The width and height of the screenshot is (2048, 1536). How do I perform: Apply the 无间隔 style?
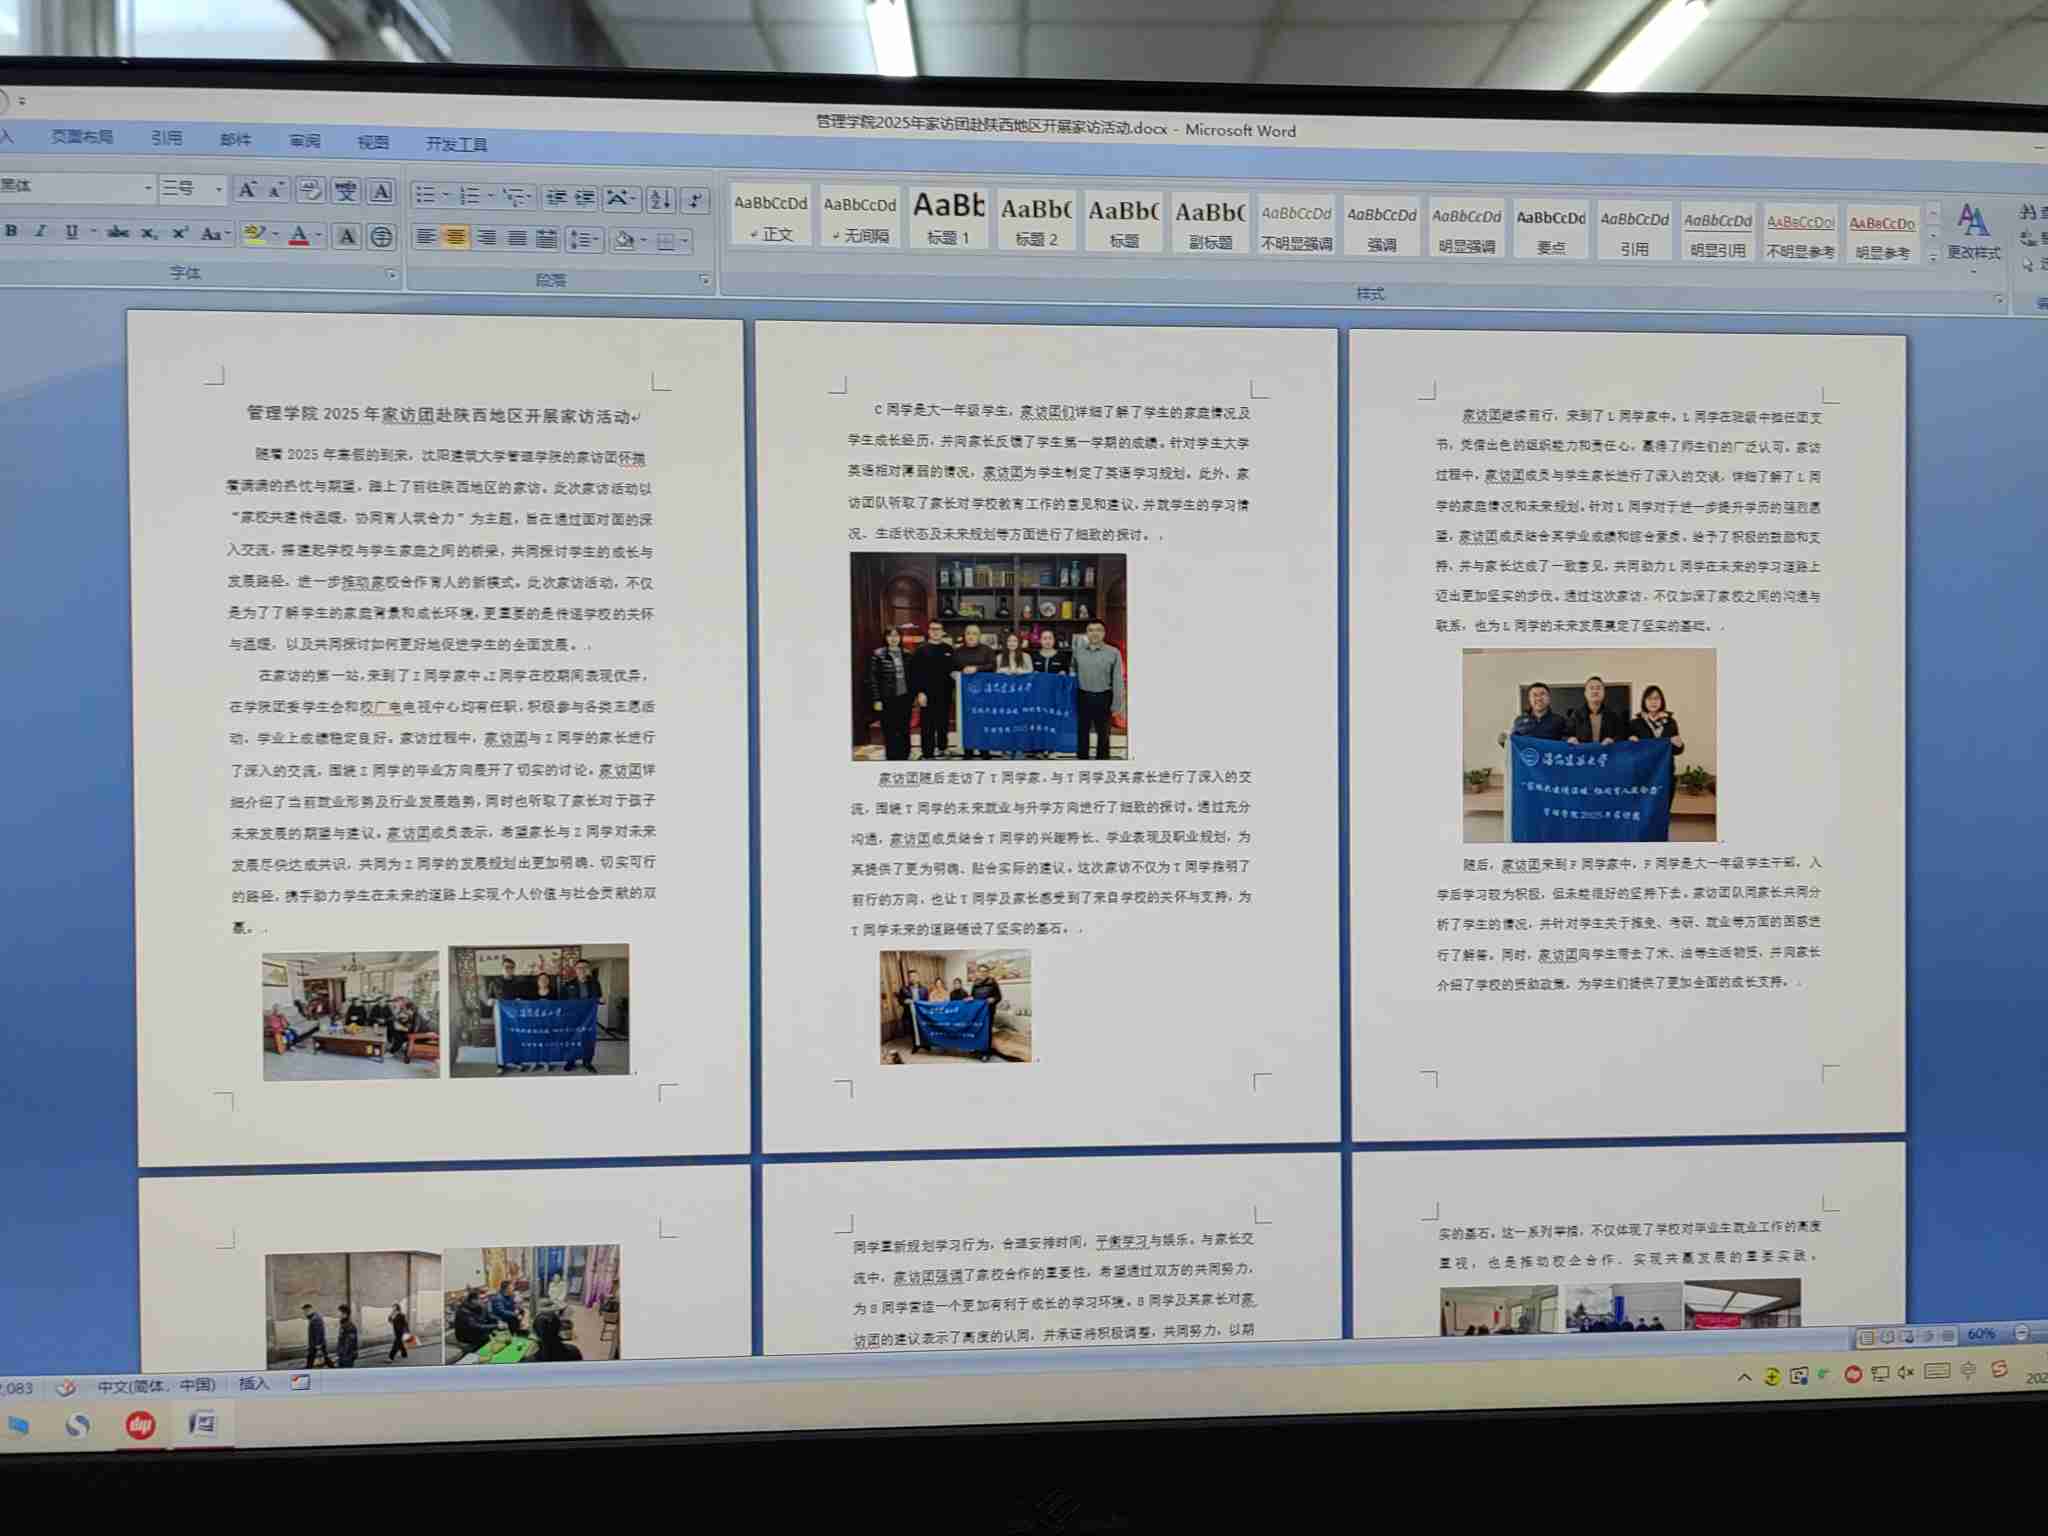pos(860,217)
